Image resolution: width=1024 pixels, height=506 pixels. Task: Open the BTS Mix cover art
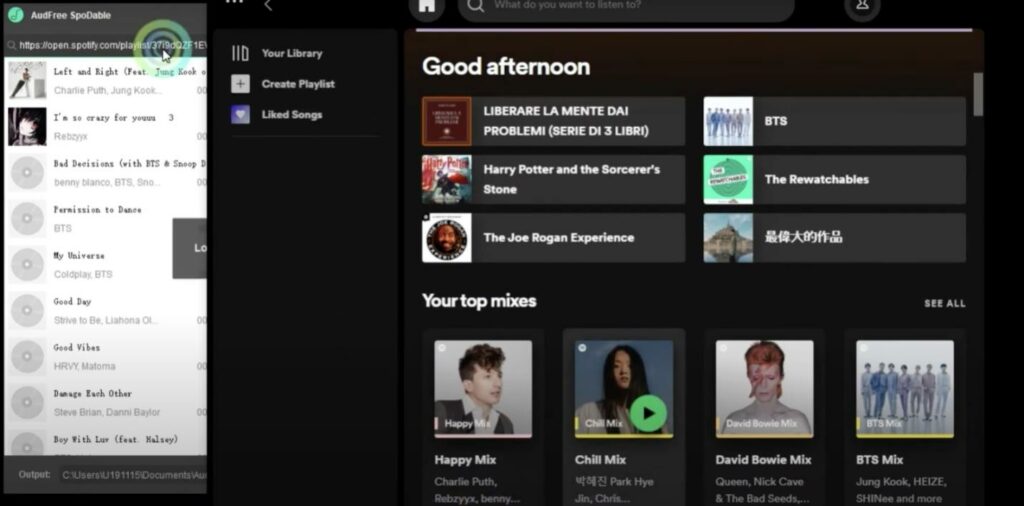click(904, 388)
